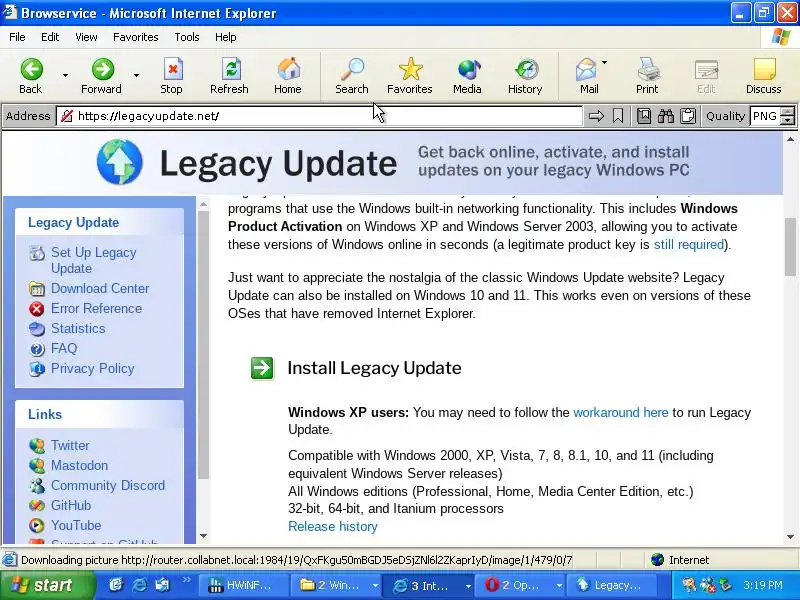Open the Mail toolbar button

[587, 76]
